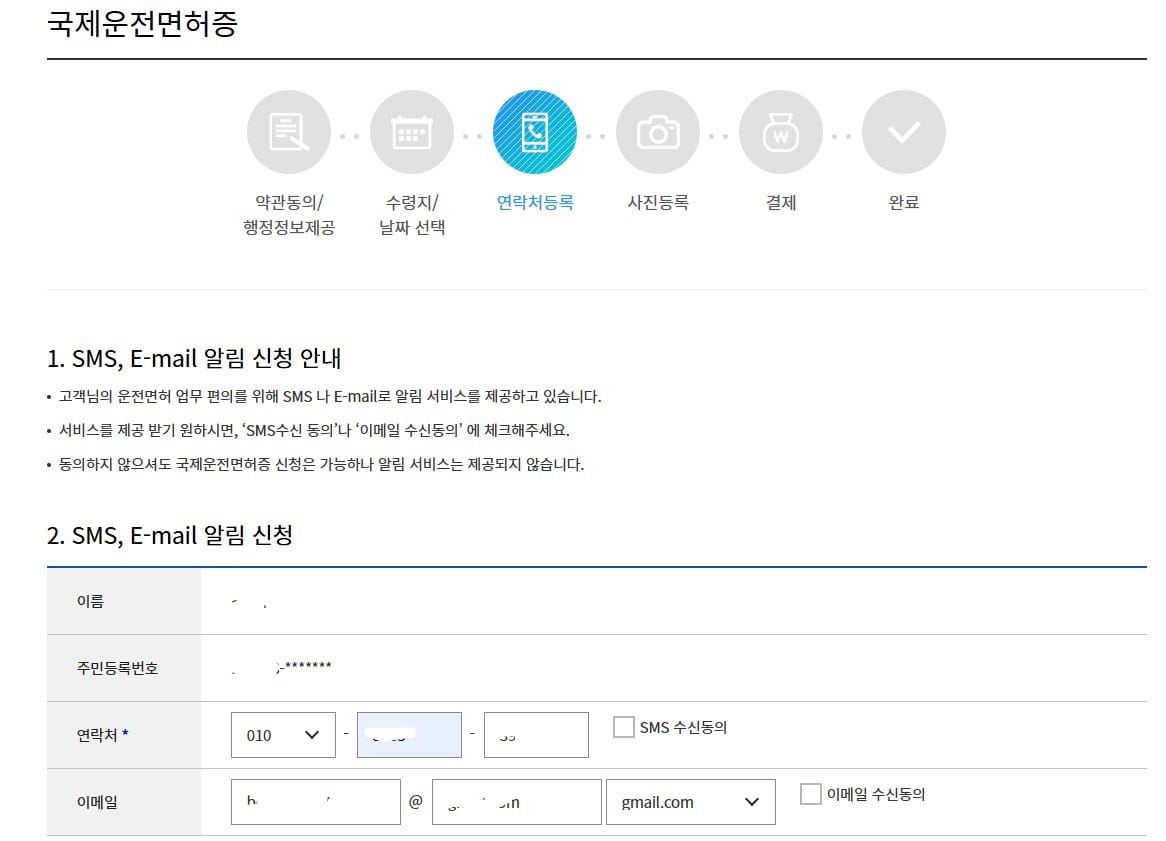The image size is (1166, 841).
Task: Check SMS consent next to phone fields
Action: (x=626, y=728)
